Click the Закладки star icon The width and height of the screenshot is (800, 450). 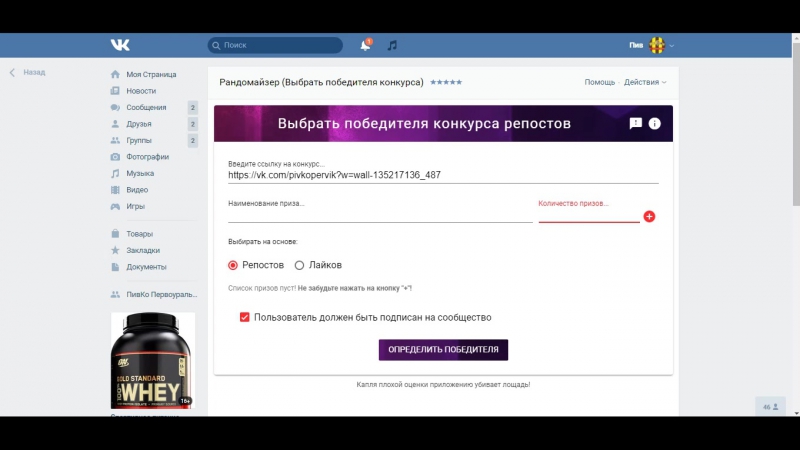pyautogui.click(x=115, y=250)
